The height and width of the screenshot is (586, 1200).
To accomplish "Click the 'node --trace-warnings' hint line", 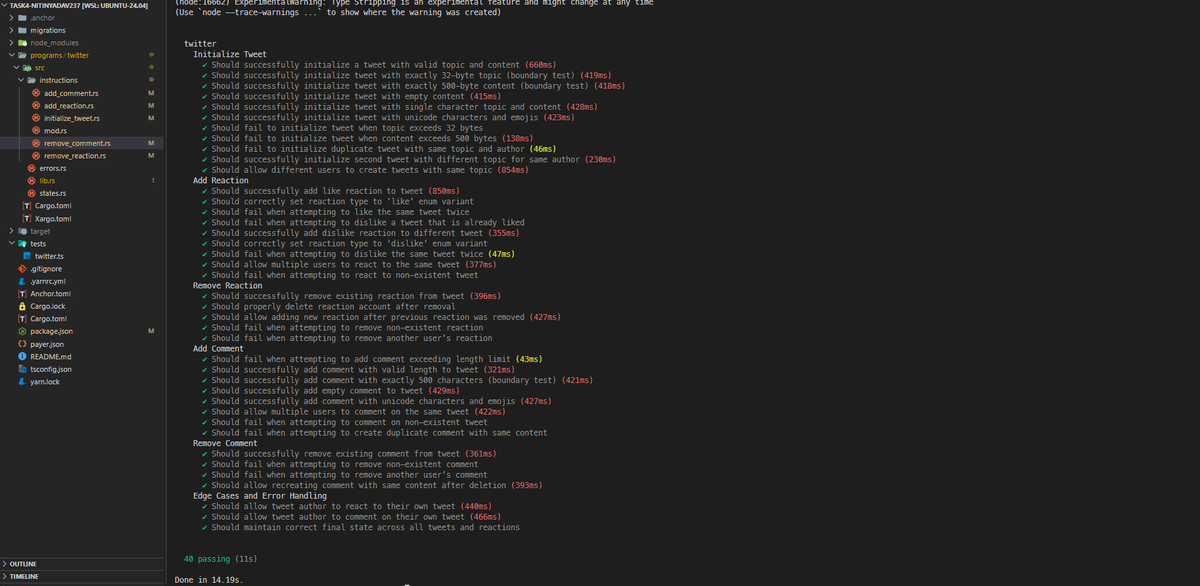I will (x=337, y=13).
